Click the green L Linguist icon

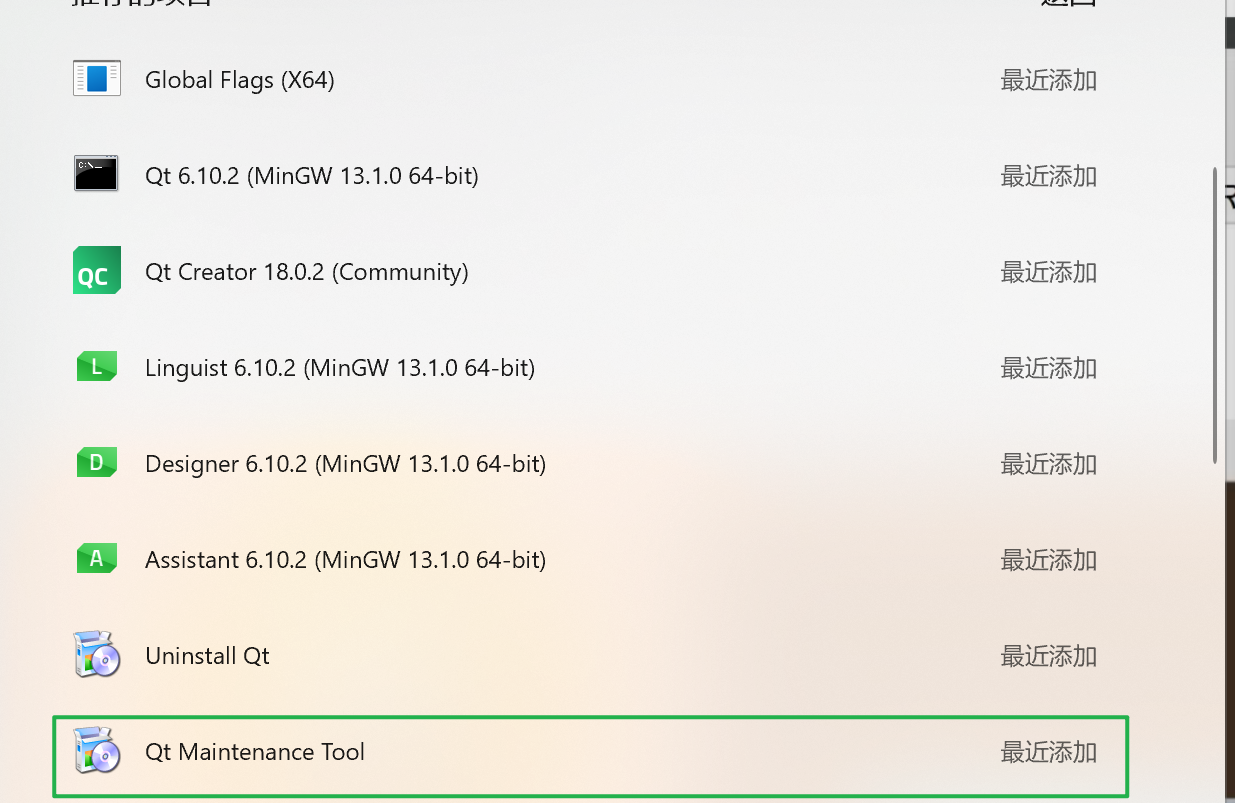coord(97,366)
